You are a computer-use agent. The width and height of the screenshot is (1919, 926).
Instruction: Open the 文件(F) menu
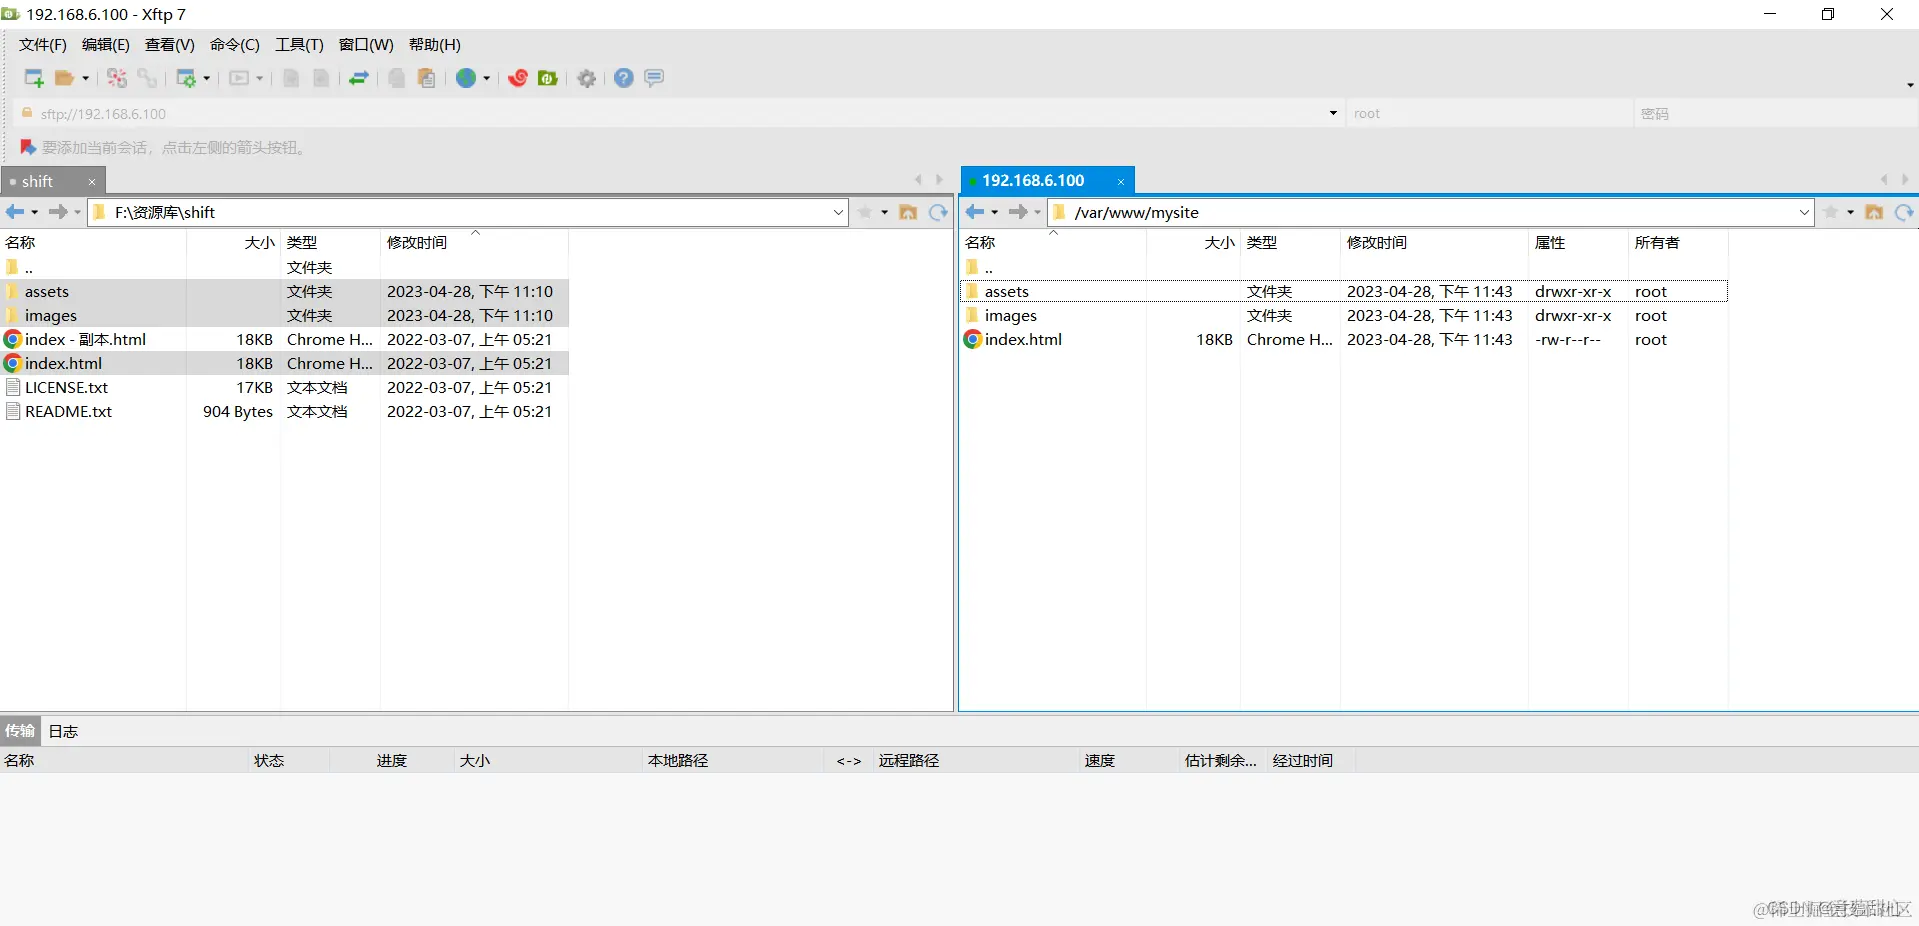pos(43,45)
